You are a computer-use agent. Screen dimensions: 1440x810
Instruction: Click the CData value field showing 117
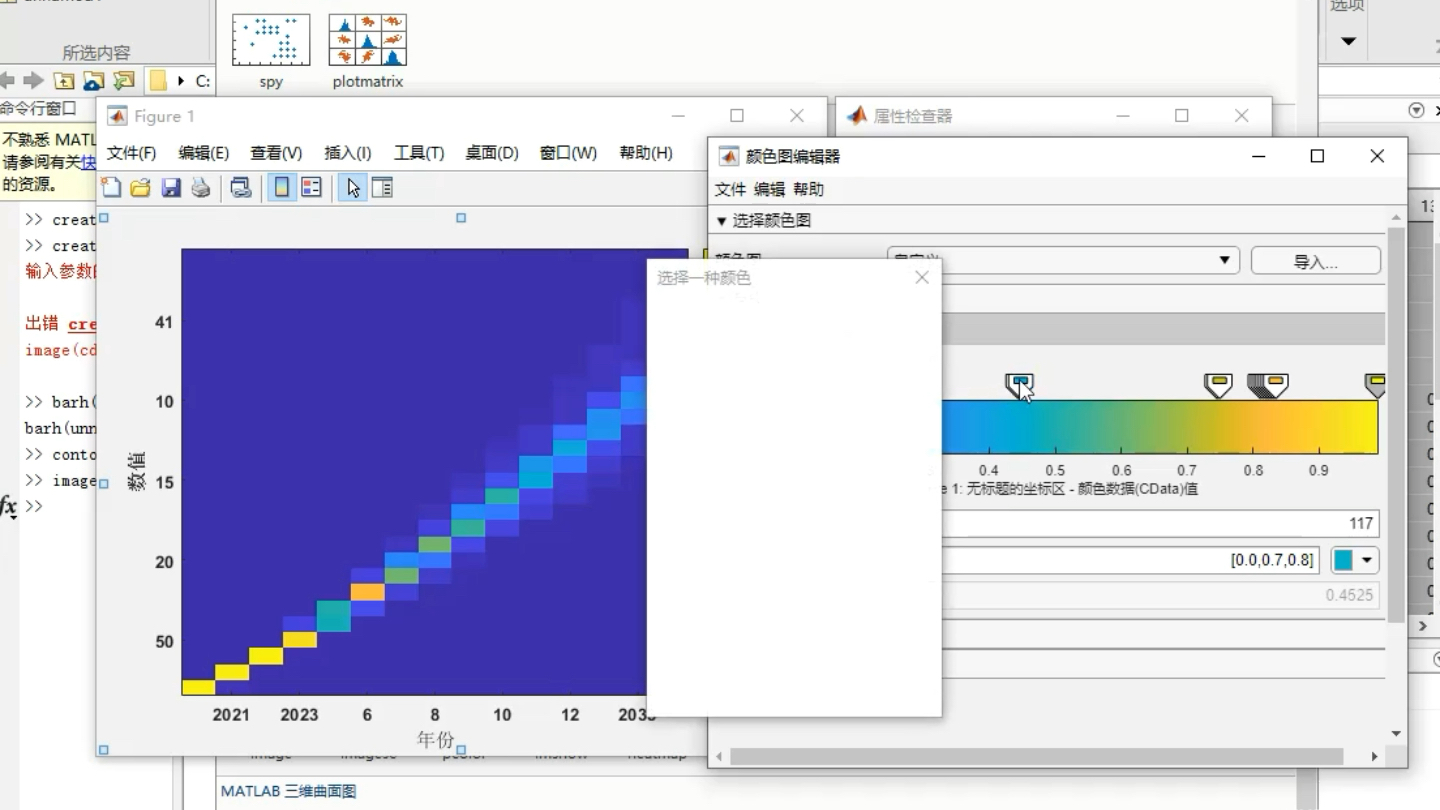point(1300,523)
